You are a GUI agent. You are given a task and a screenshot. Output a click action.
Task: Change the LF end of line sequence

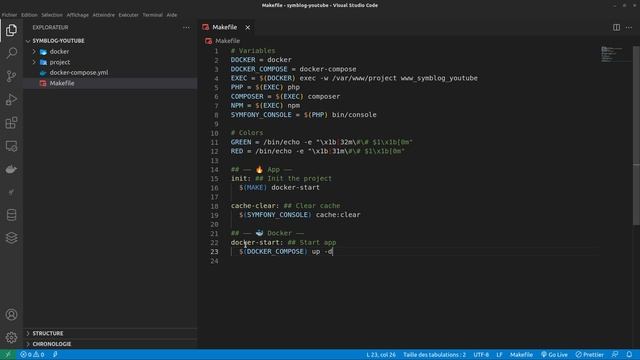click(x=499, y=355)
